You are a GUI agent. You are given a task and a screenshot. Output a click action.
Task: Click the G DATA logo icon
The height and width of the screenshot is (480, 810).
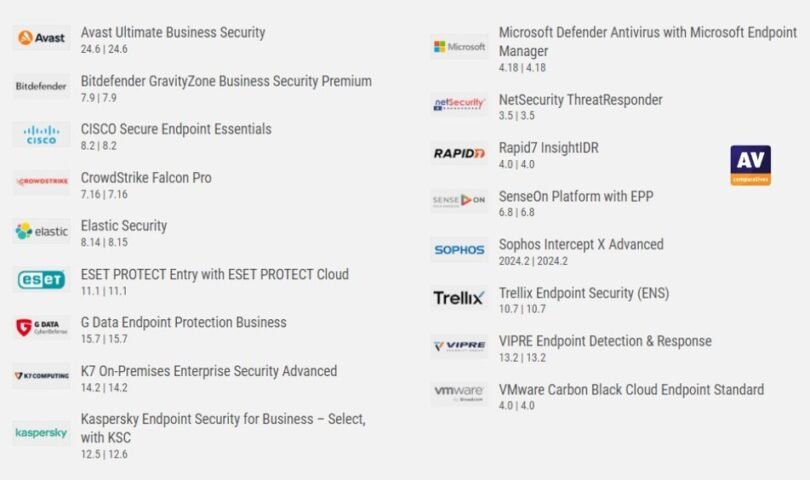click(42, 328)
